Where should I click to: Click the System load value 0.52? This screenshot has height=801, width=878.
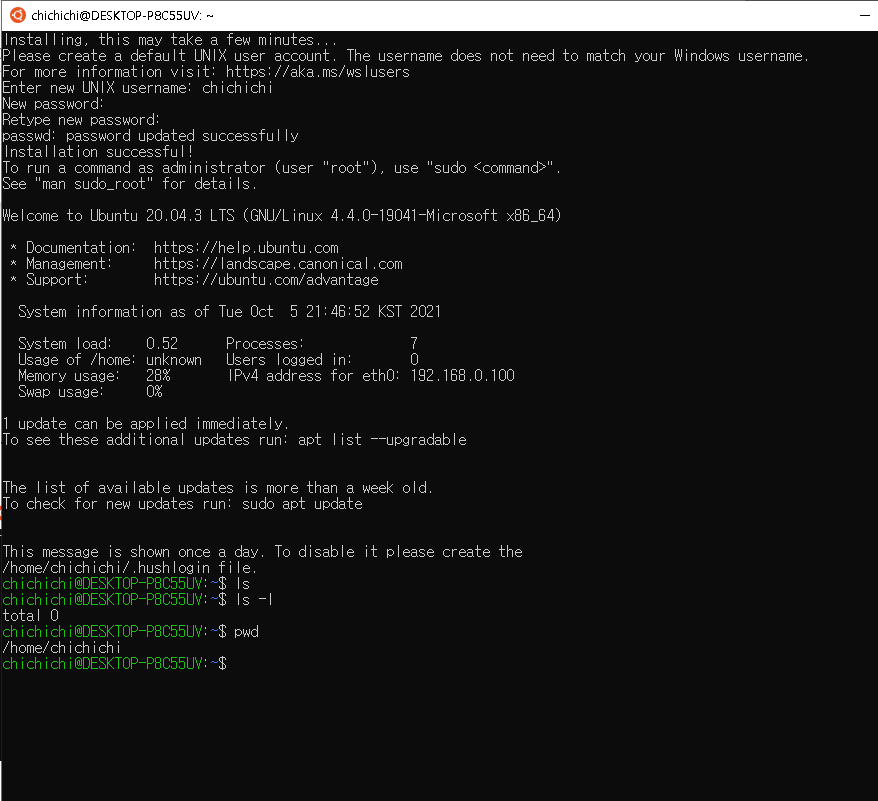point(162,343)
